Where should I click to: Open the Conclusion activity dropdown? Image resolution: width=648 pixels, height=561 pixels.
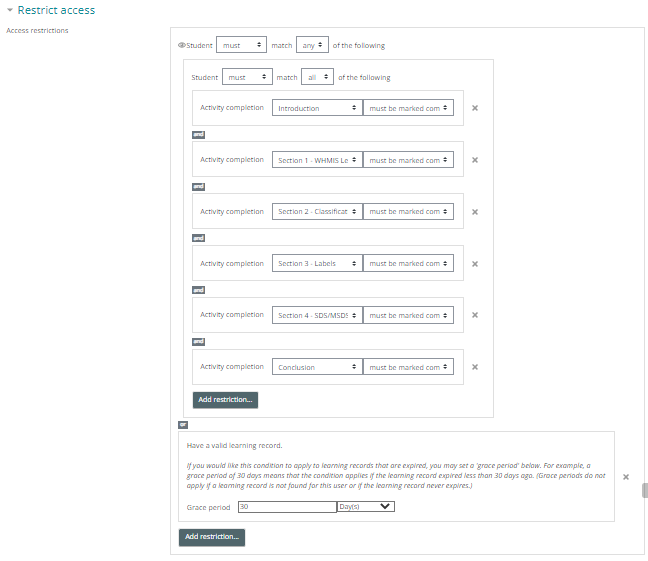(317, 367)
